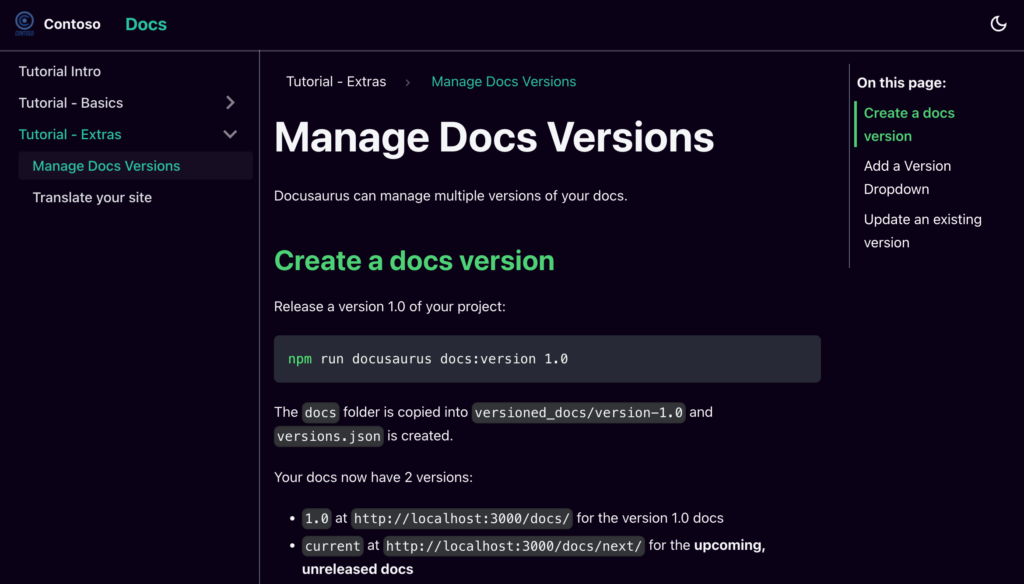Open the Docs navbar item
The width and height of the screenshot is (1024, 584).
click(146, 24)
